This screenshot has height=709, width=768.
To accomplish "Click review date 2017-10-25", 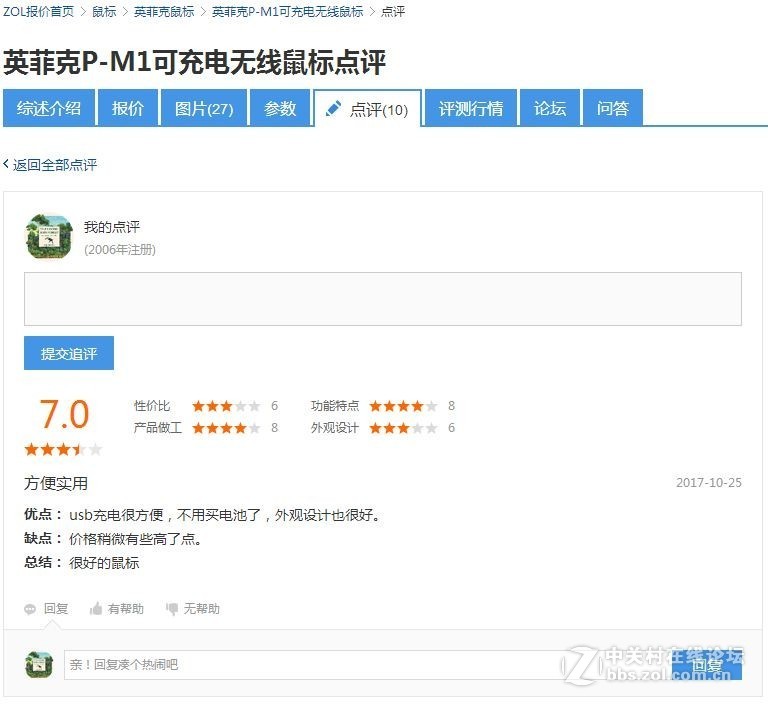I will (709, 483).
